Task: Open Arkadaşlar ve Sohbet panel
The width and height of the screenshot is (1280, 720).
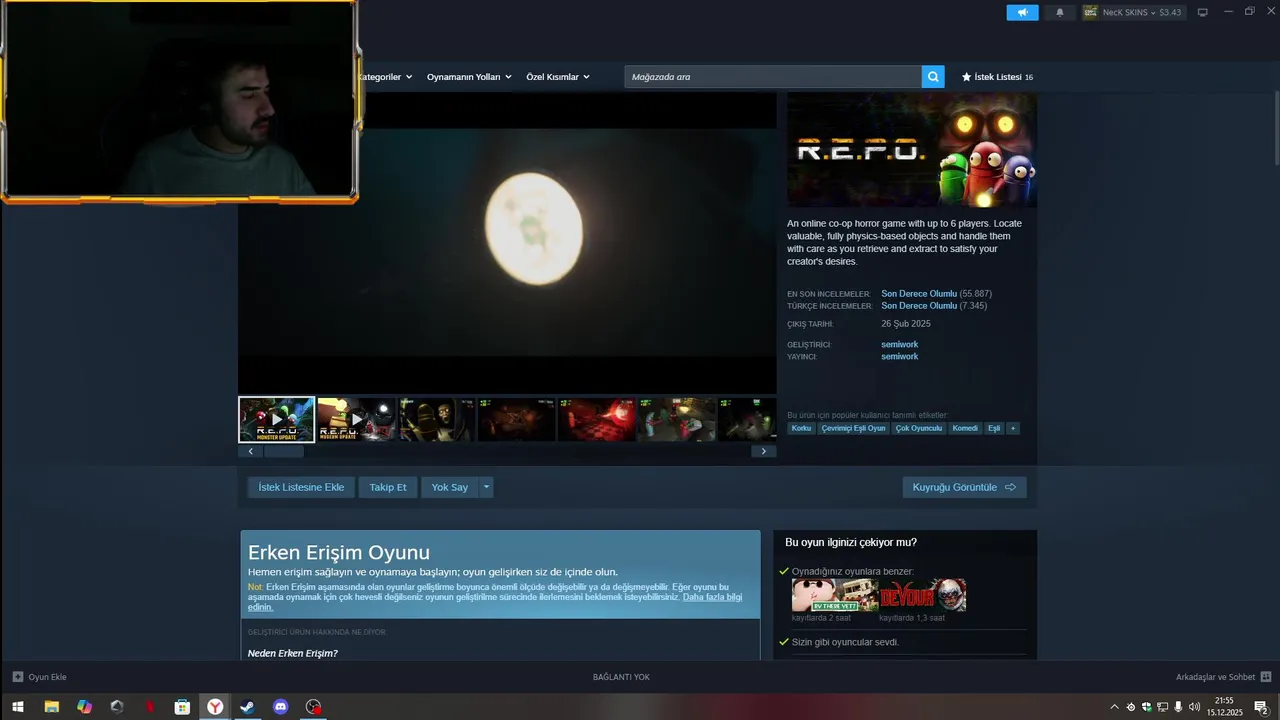Action: tap(1223, 677)
